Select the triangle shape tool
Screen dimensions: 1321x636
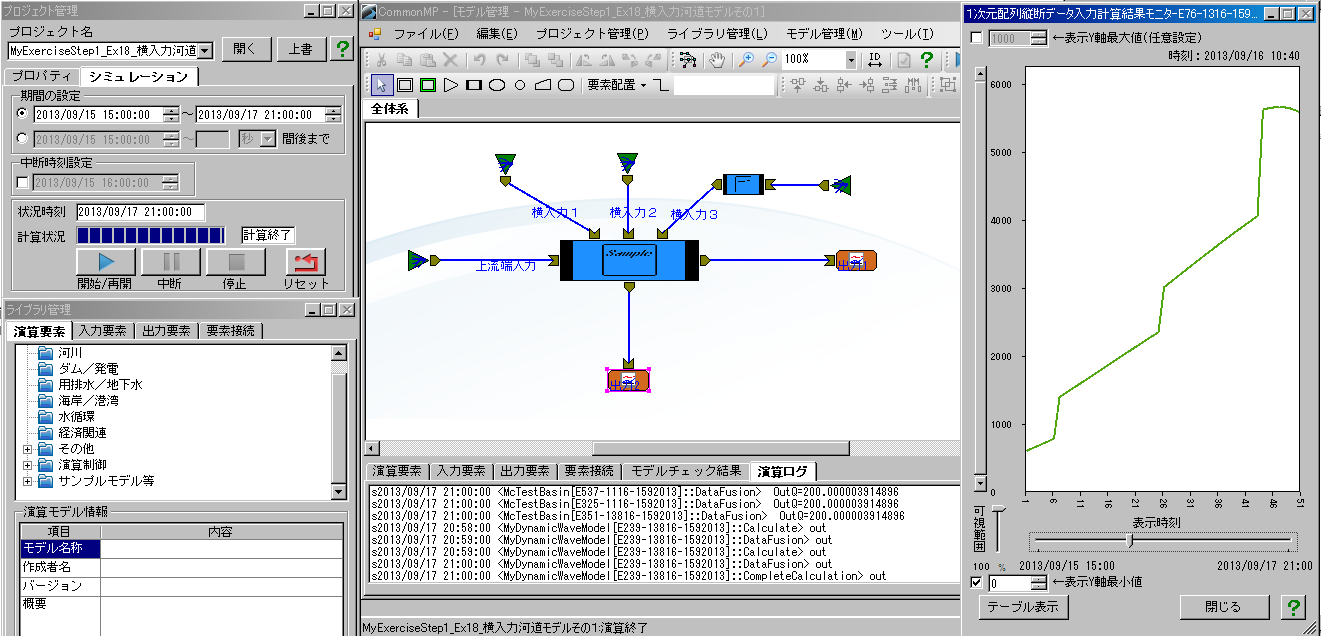click(451, 85)
